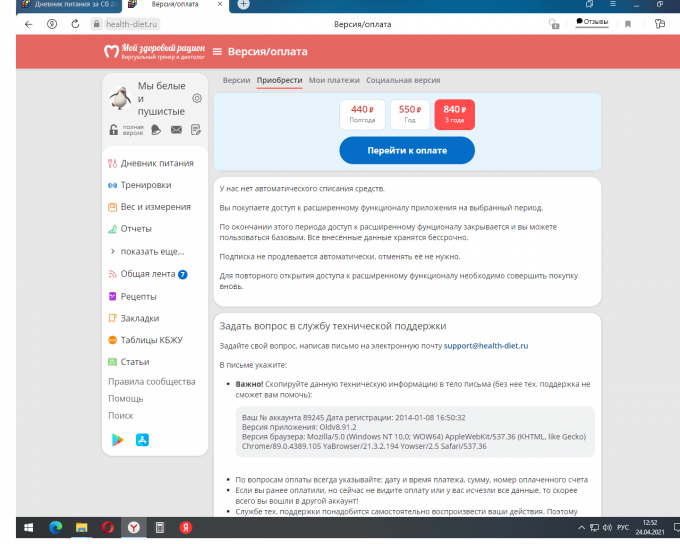Select the 550 ₽ one-year plan

tap(410, 114)
